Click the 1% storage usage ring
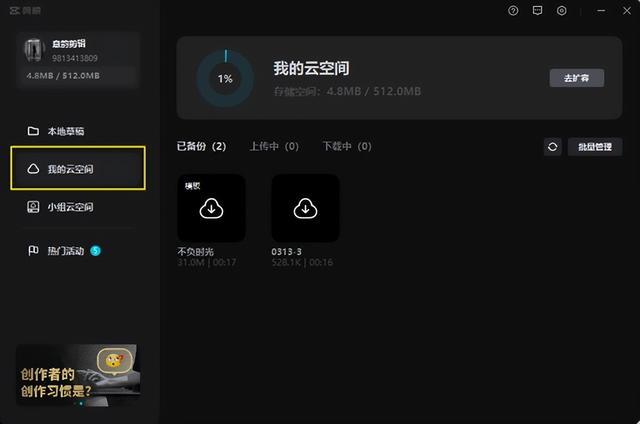640x424 pixels. 225,78
